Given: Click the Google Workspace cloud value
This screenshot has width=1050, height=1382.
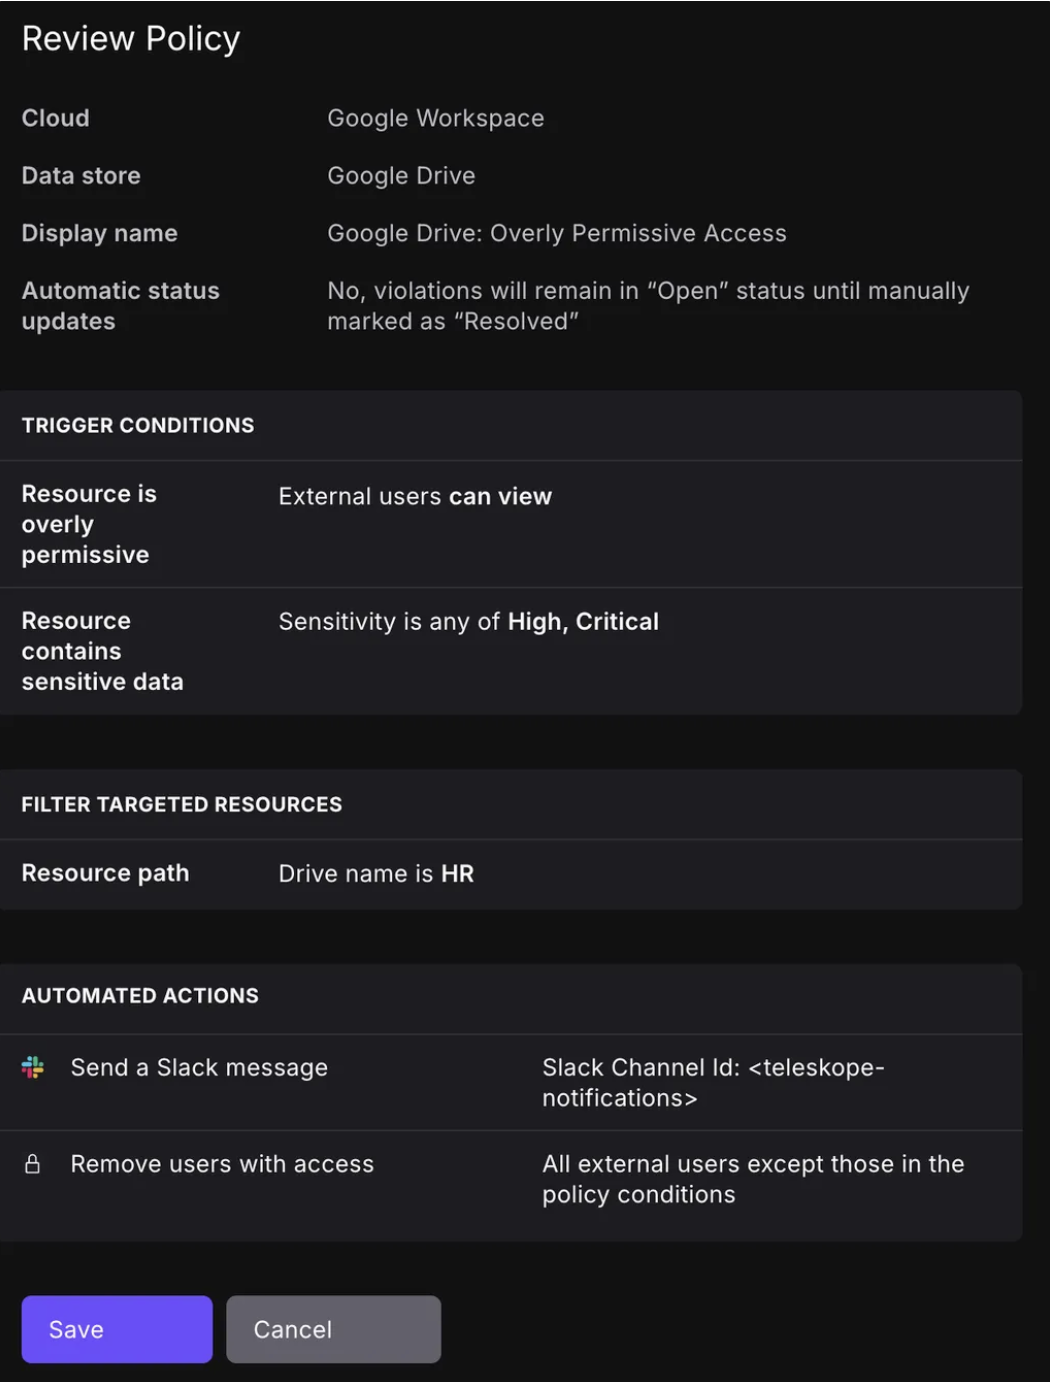Looking at the screenshot, I should coord(435,118).
